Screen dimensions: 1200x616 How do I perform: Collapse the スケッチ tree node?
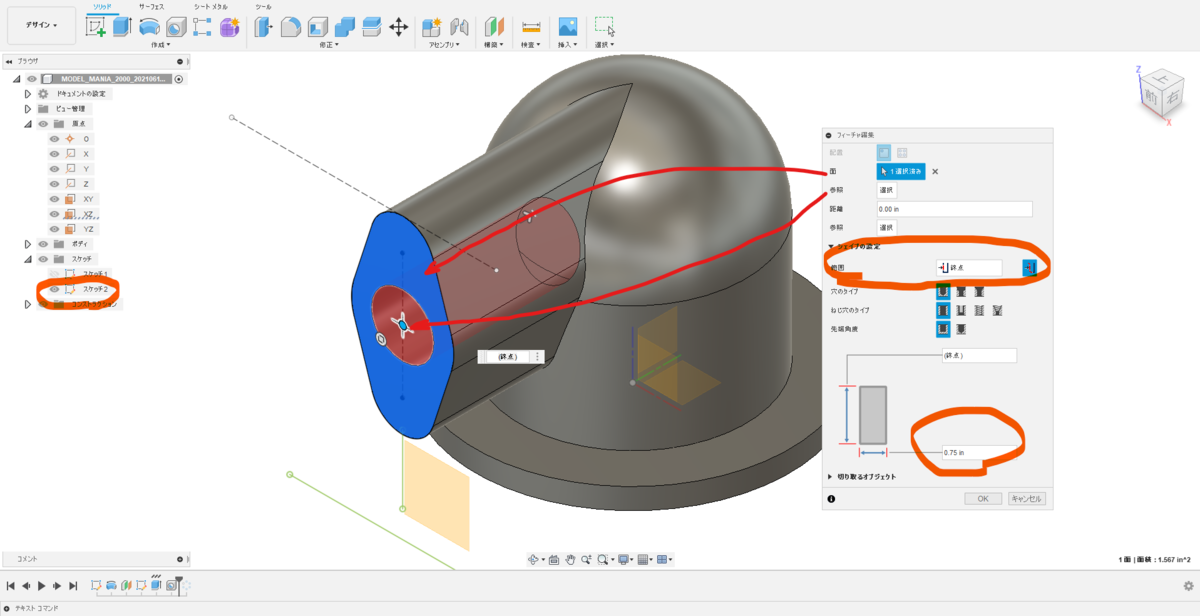(x=28, y=259)
